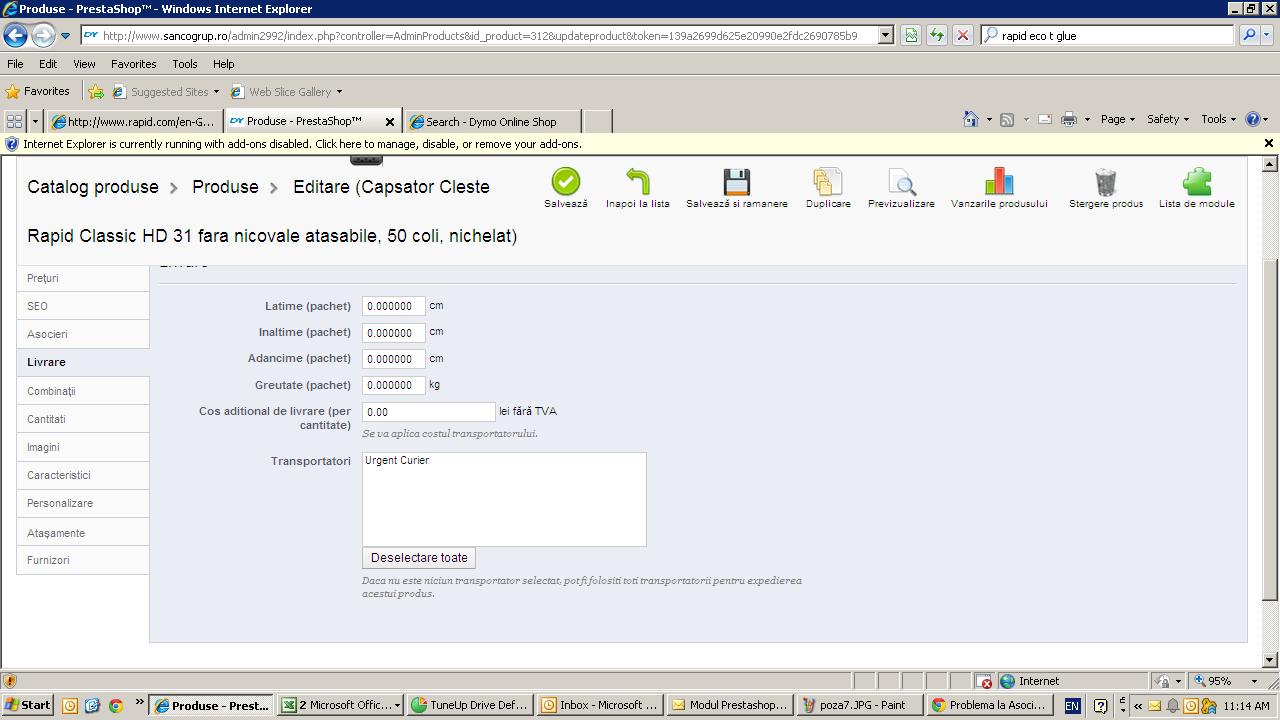Open Previzualizare product preview icon

pos(901,182)
